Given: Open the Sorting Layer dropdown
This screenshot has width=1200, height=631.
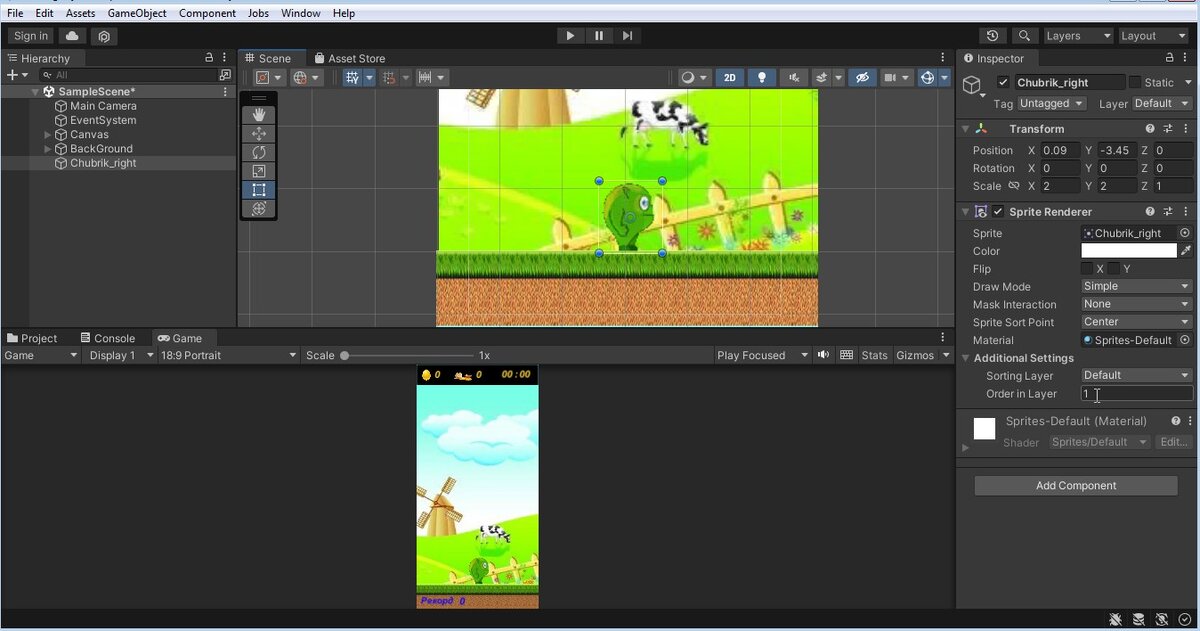Looking at the screenshot, I should [x=1137, y=375].
